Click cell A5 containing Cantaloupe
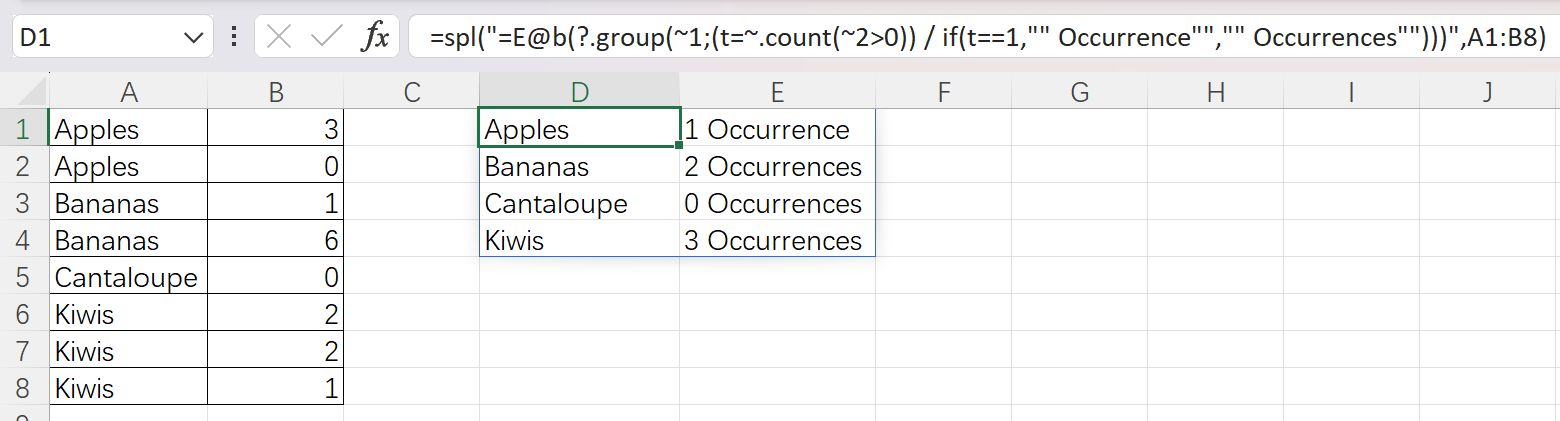This screenshot has height=421, width=1560. 128,277
